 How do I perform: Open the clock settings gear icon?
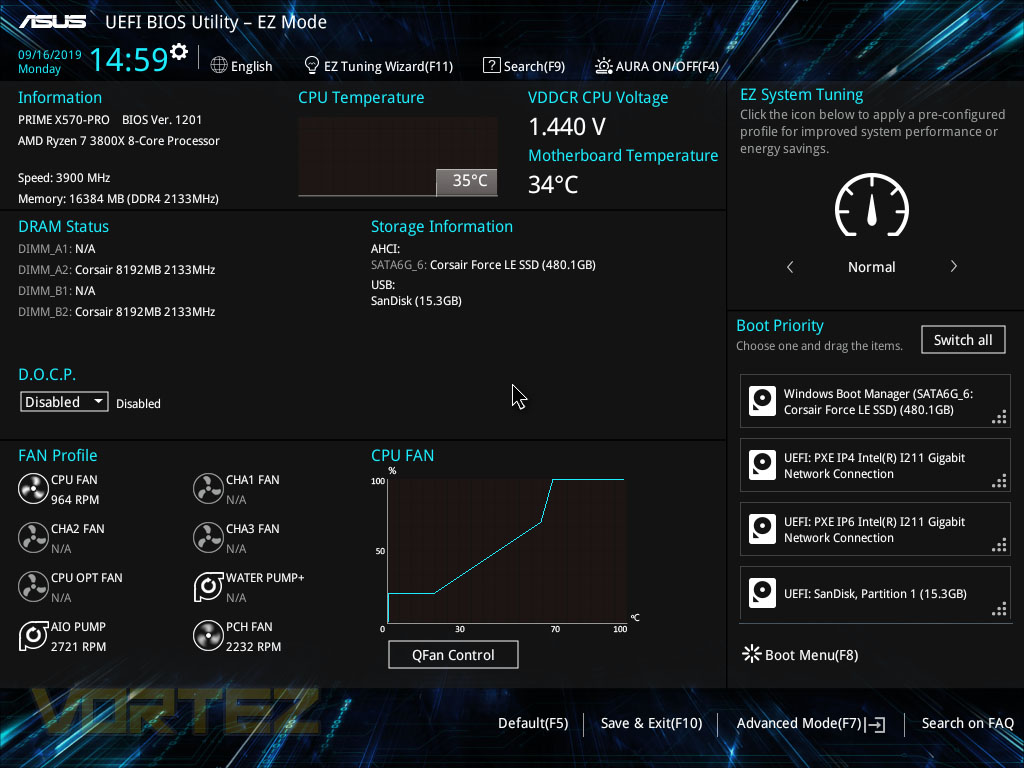[179, 52]
